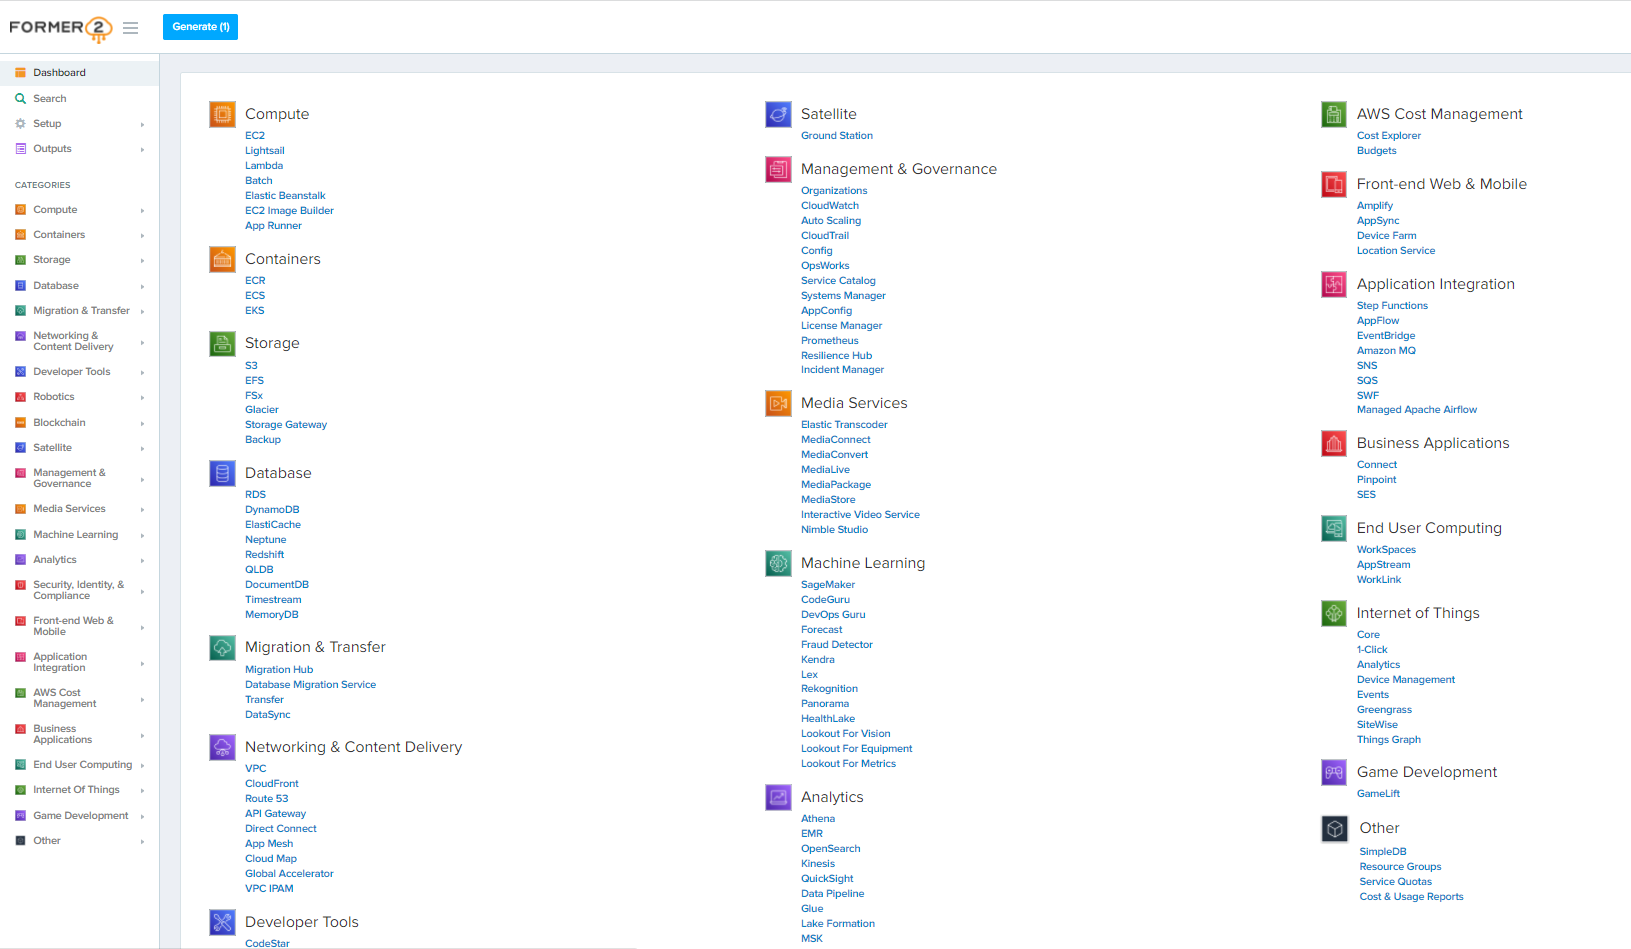1631x949 pixels.
Task: Click the Analytics category icon in main panel
Action: [x=778, y=797]
